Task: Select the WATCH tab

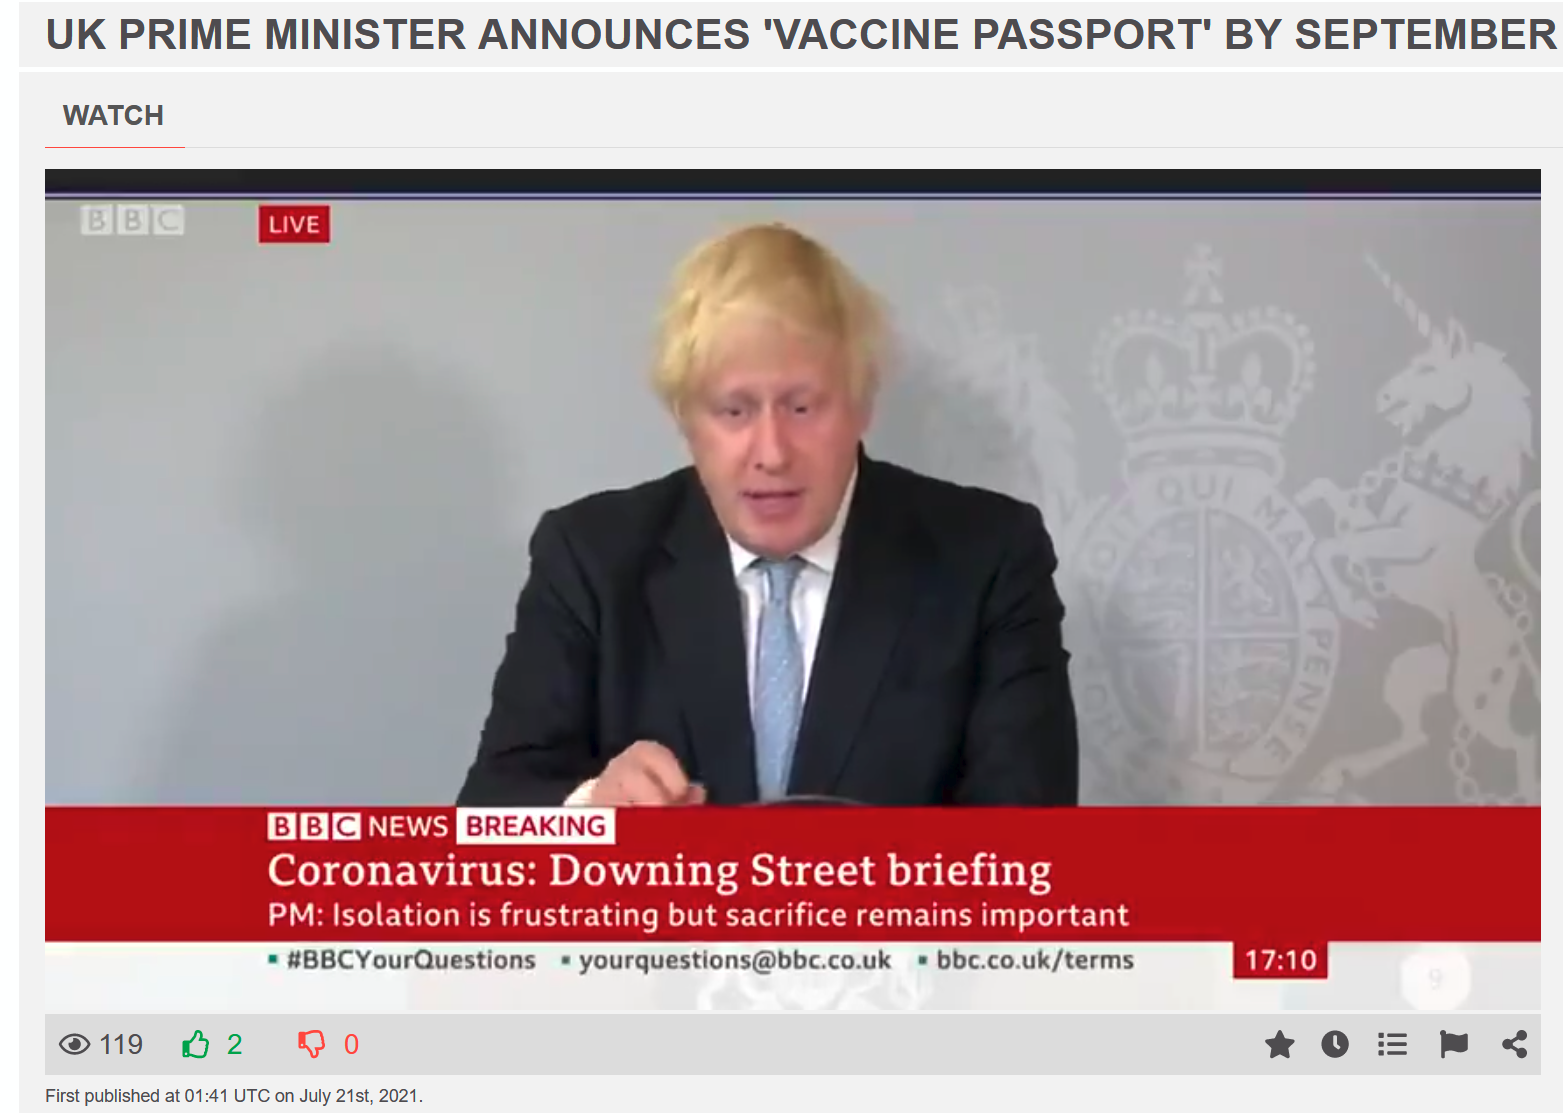Action: click(114, 116)
